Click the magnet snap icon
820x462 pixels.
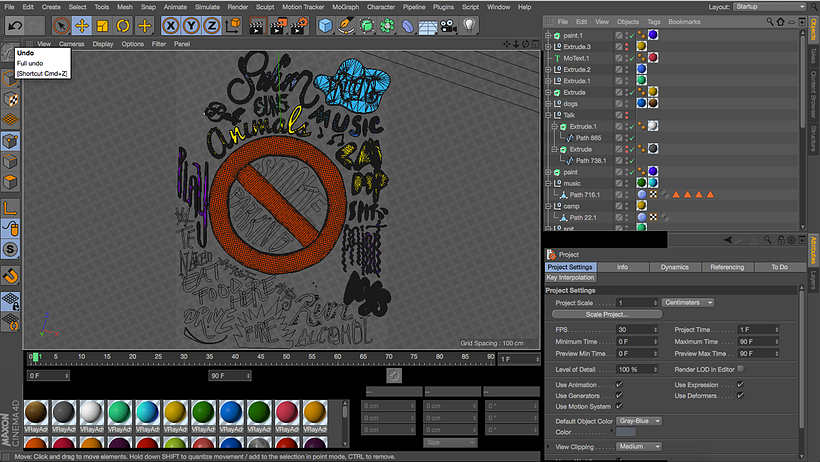(x=10, y=275)
